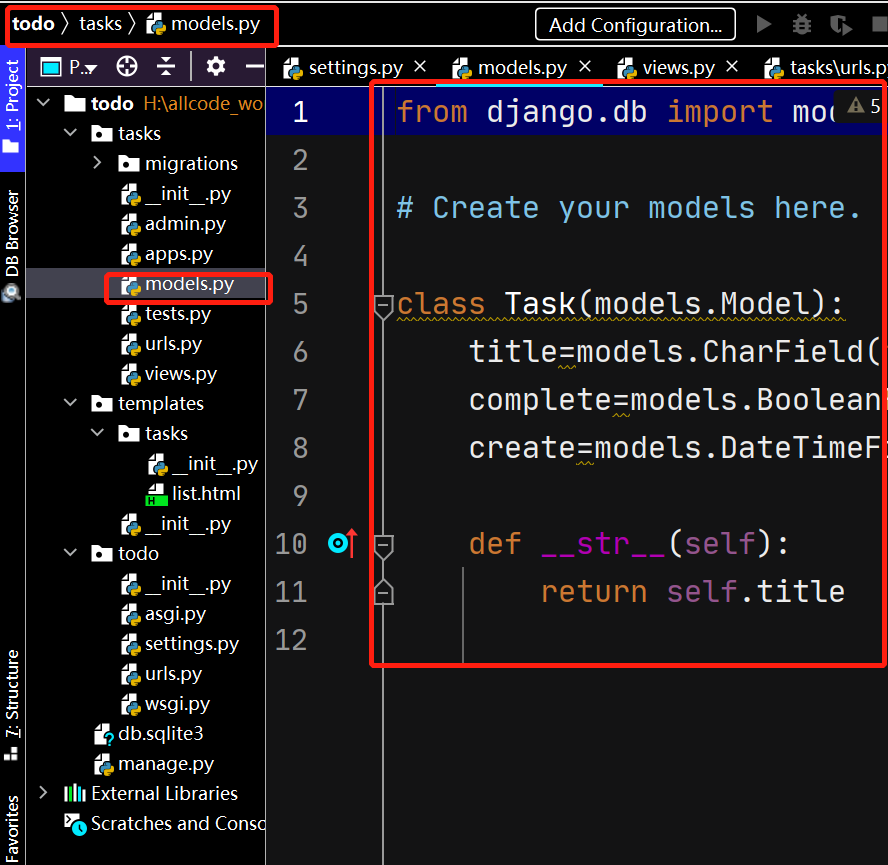Click the warnings indicator in editor
The height and width of the screenshot is (865, 888).
point(864,105)
